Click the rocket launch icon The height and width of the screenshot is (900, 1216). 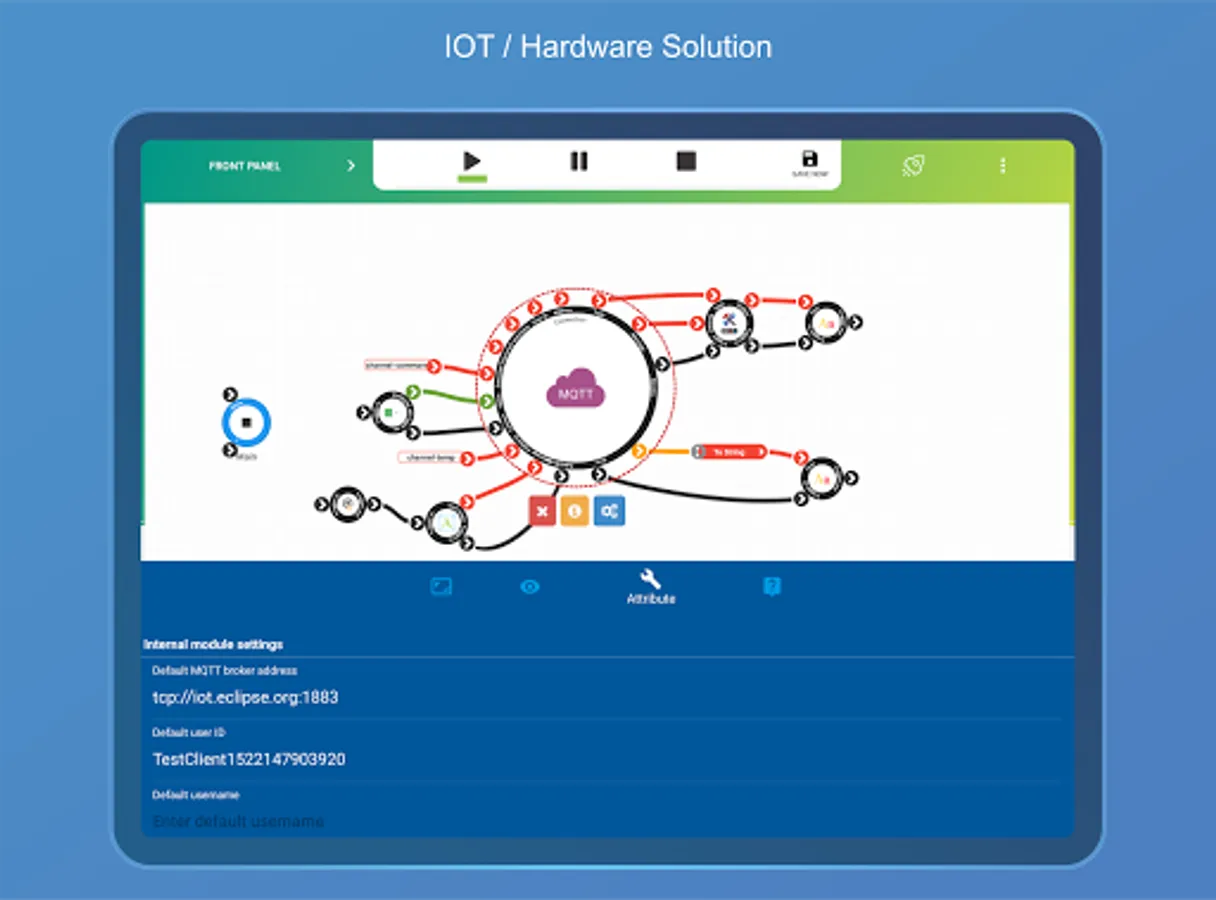tap(913, 166)
